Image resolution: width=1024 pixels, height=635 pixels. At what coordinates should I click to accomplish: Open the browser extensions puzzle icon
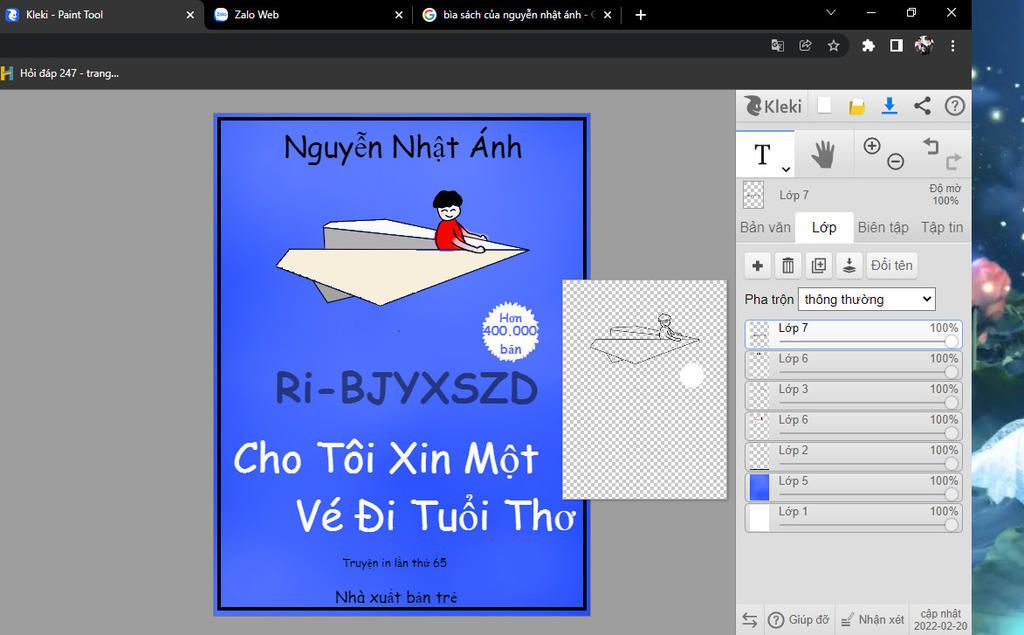[868, 46]
